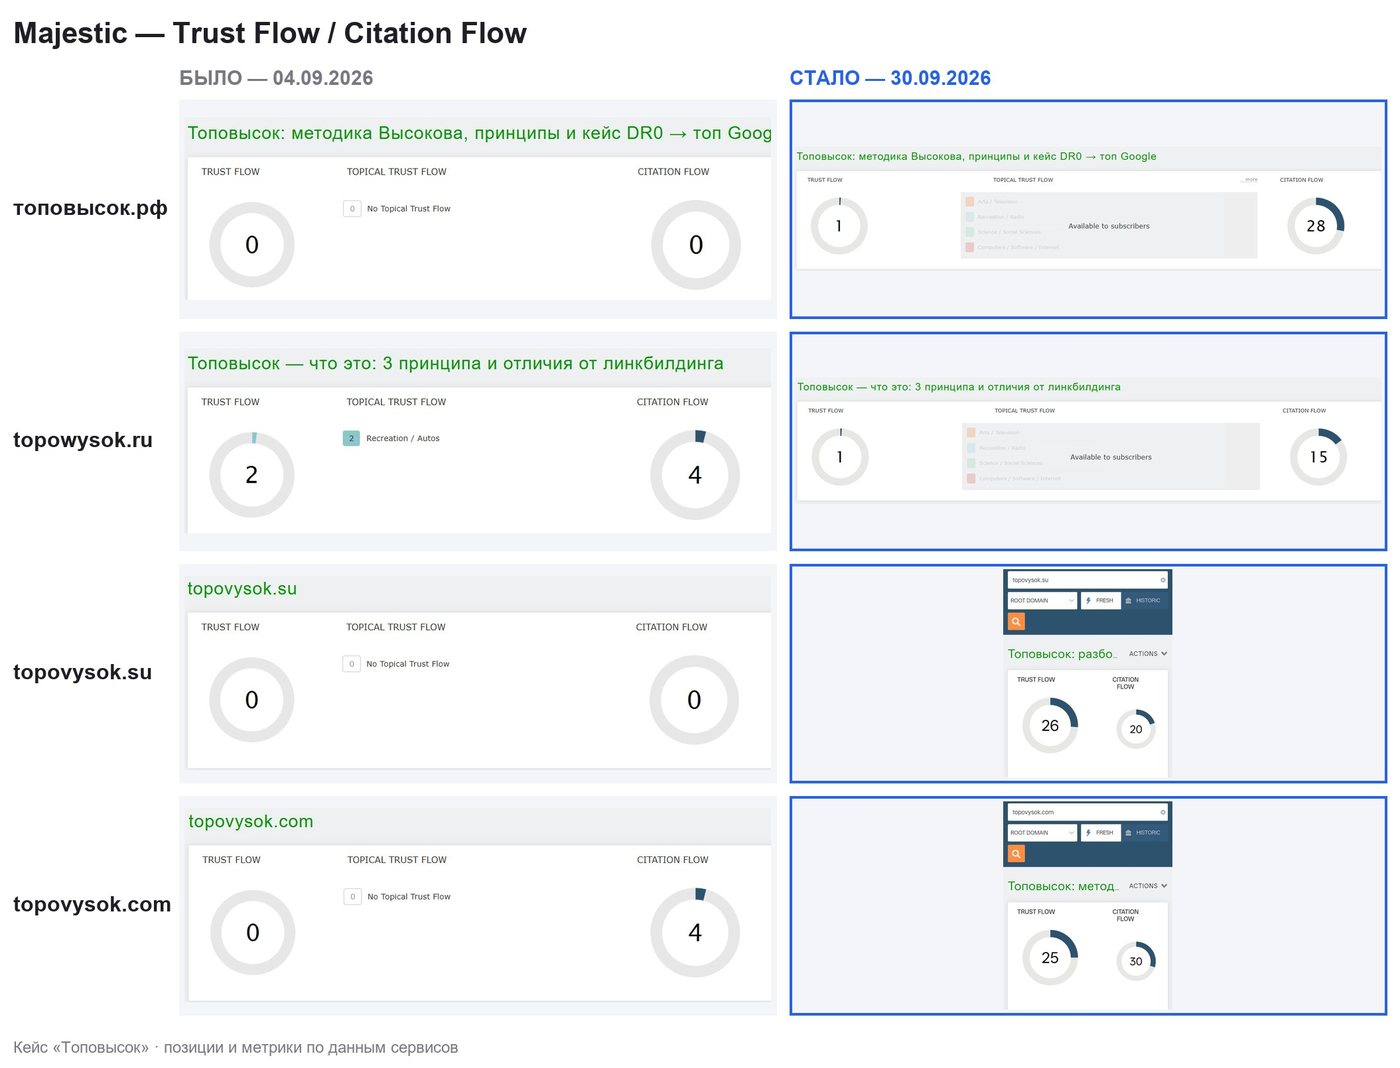Expand the Actions menu beside "Топовысок: метод…"
1400x1068 pixels.
tap(1148, 886)
